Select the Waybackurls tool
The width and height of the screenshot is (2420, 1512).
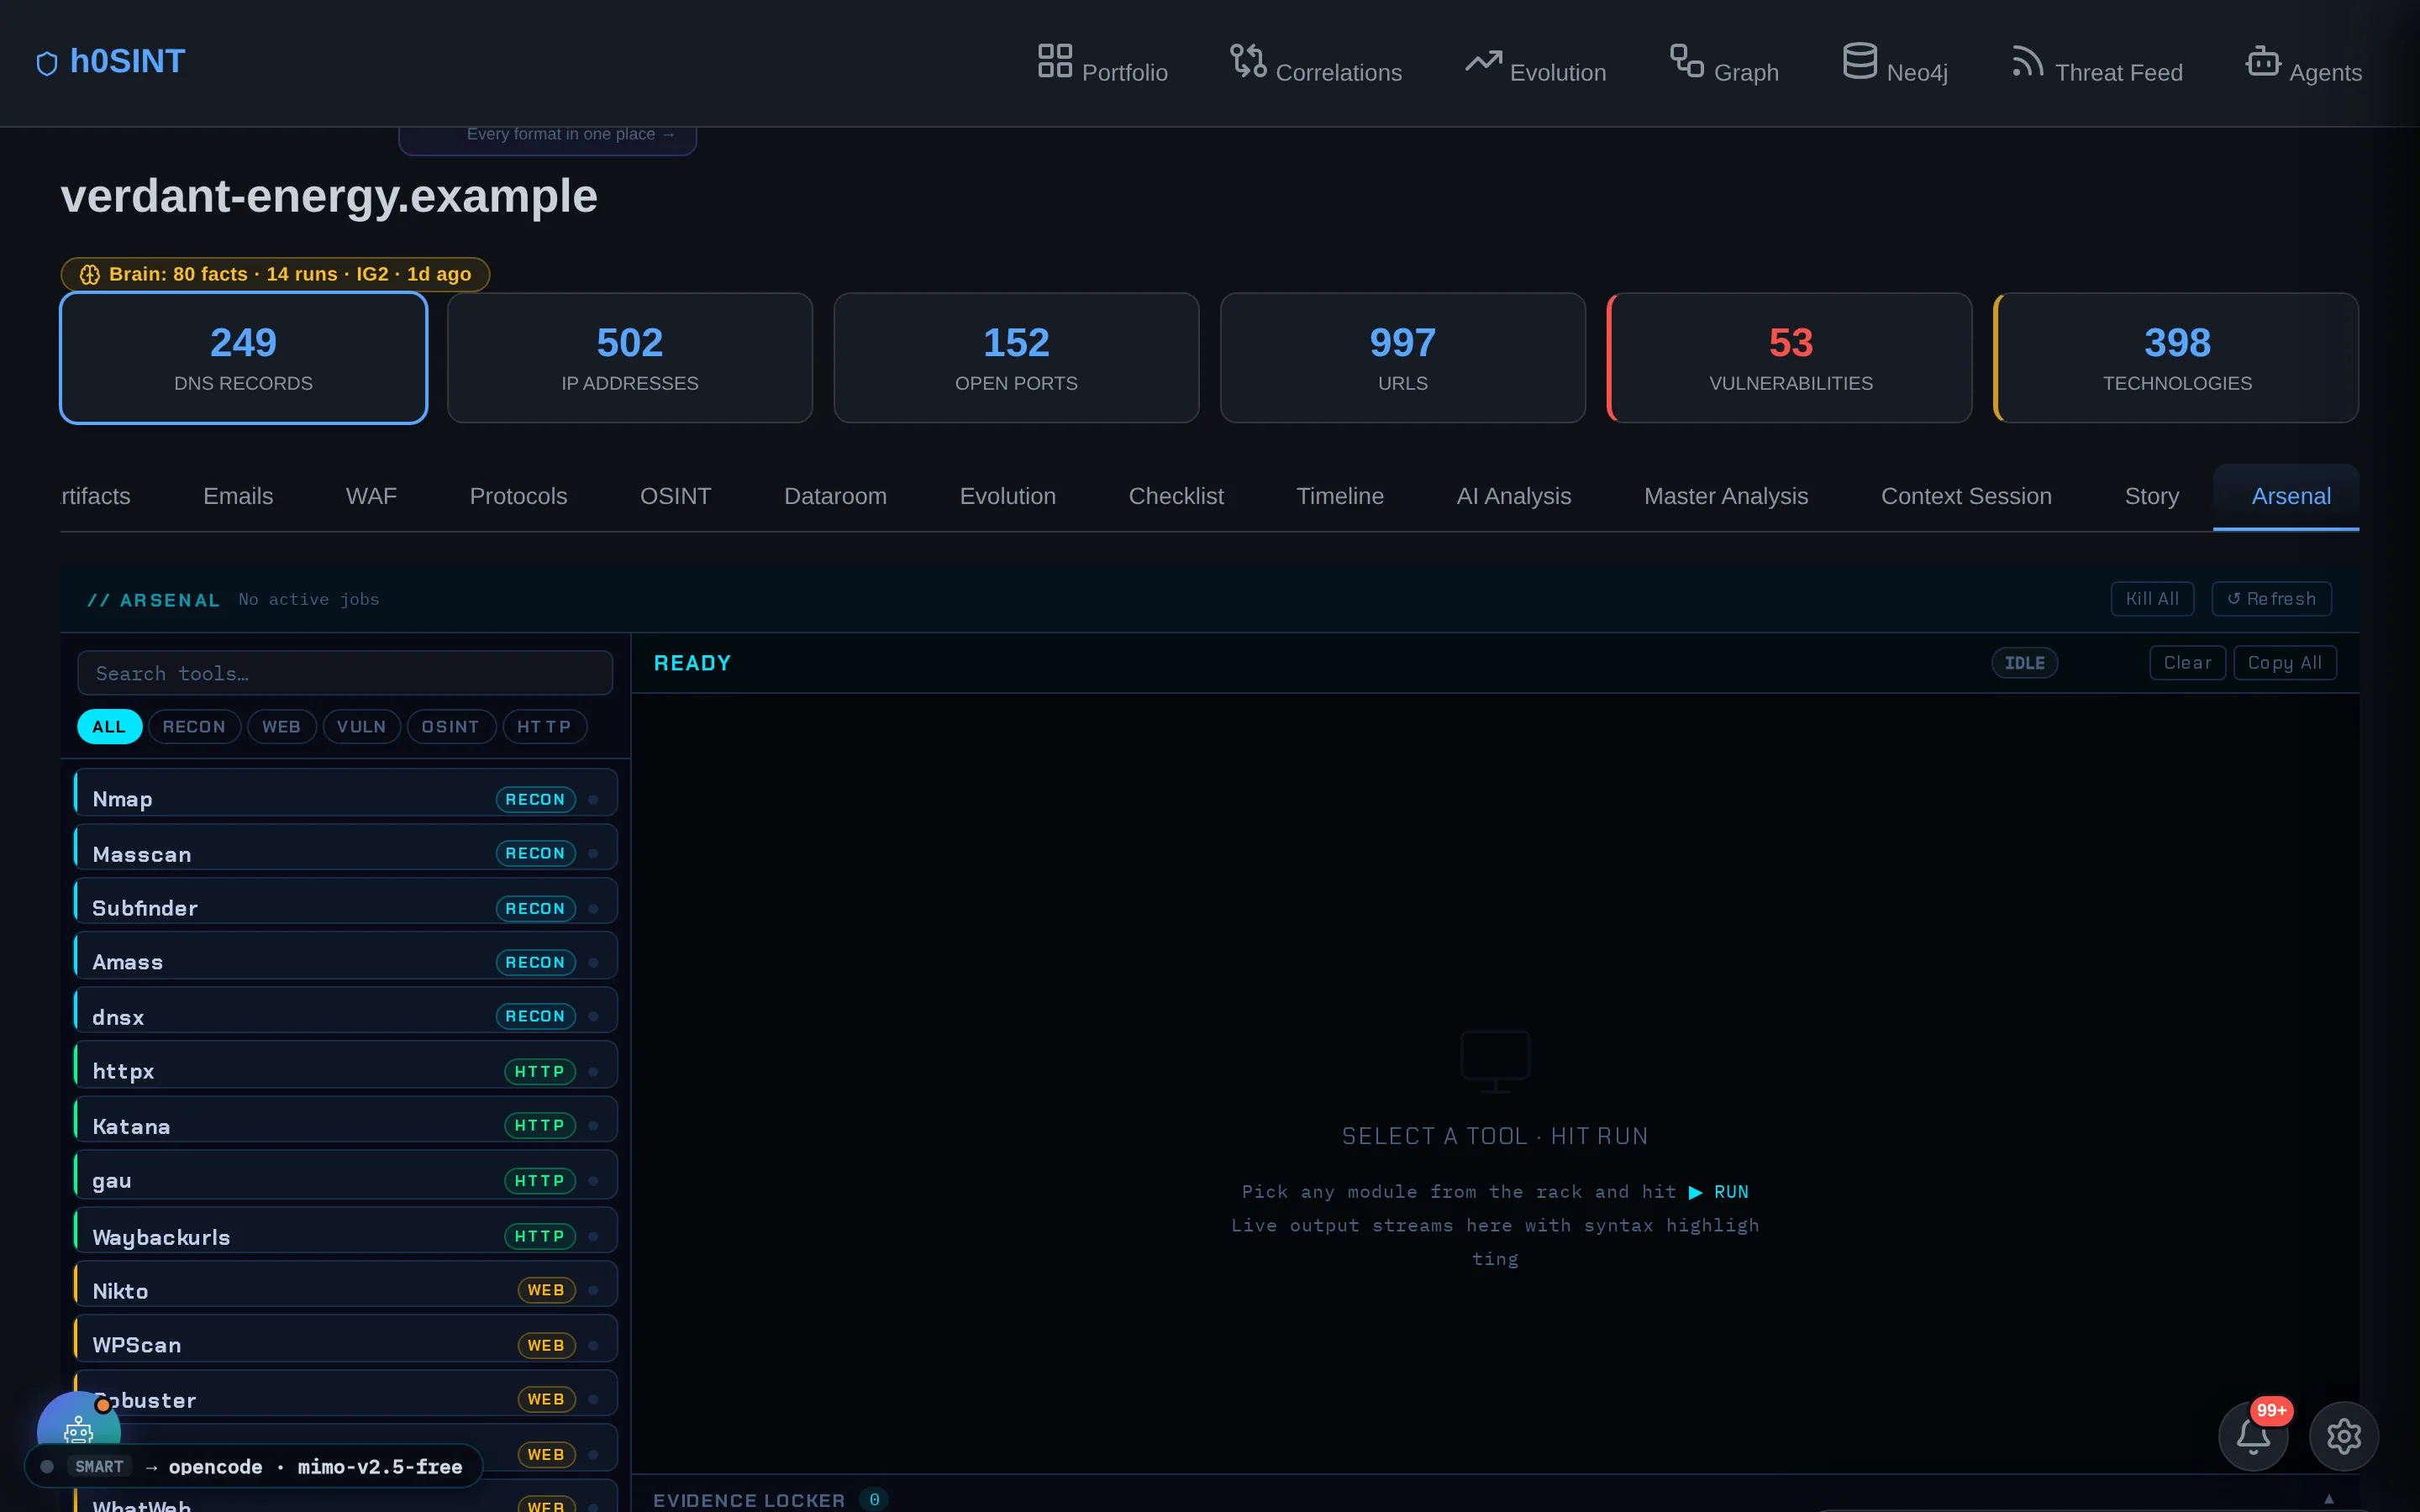(345, 1230)
